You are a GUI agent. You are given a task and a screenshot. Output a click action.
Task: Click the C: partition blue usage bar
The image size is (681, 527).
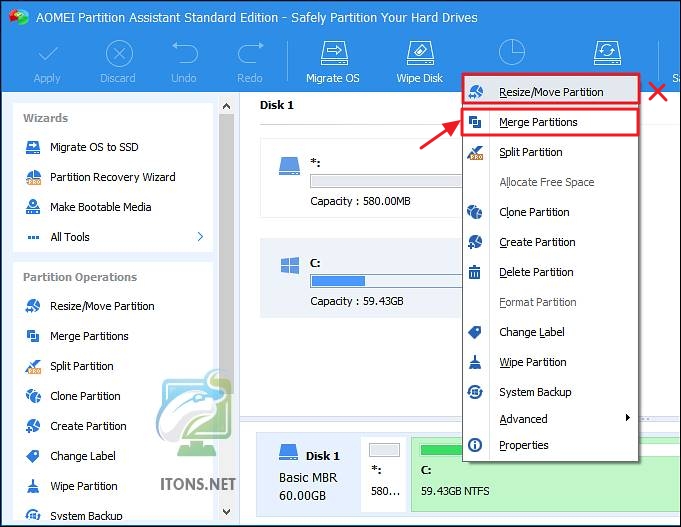[x=338, y=281]
